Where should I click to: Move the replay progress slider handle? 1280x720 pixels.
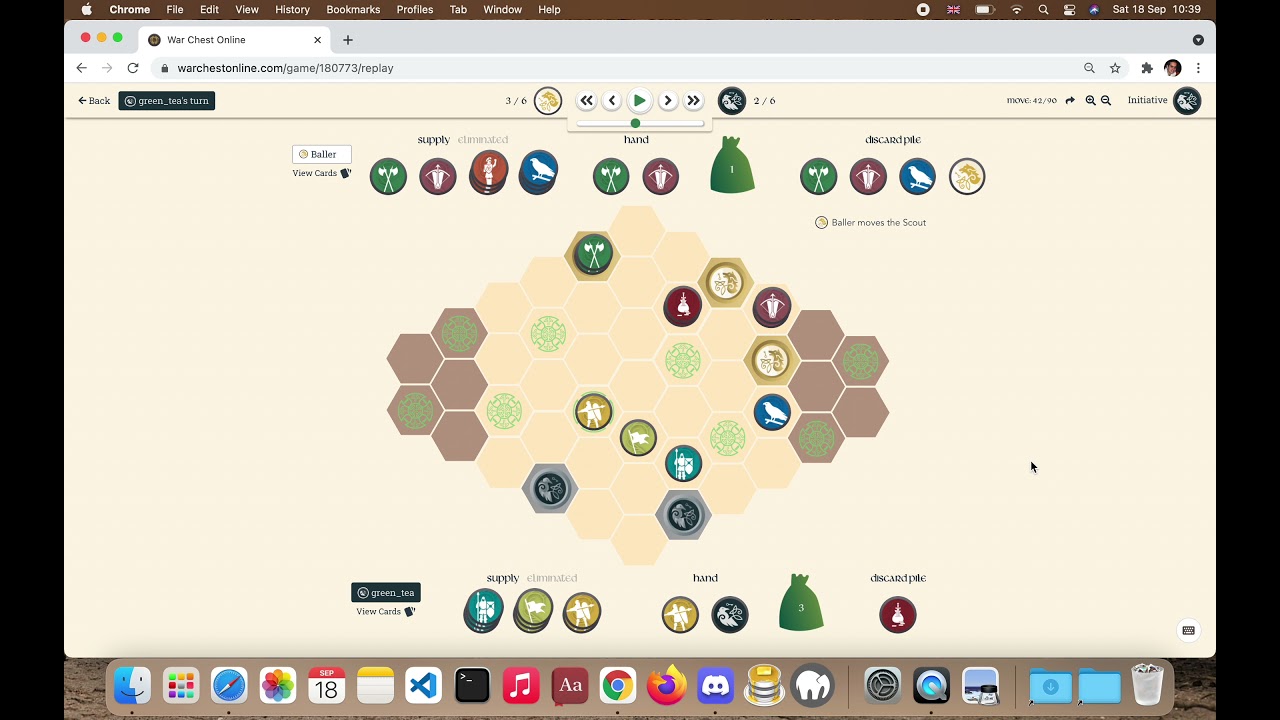[x=635, y=123]
